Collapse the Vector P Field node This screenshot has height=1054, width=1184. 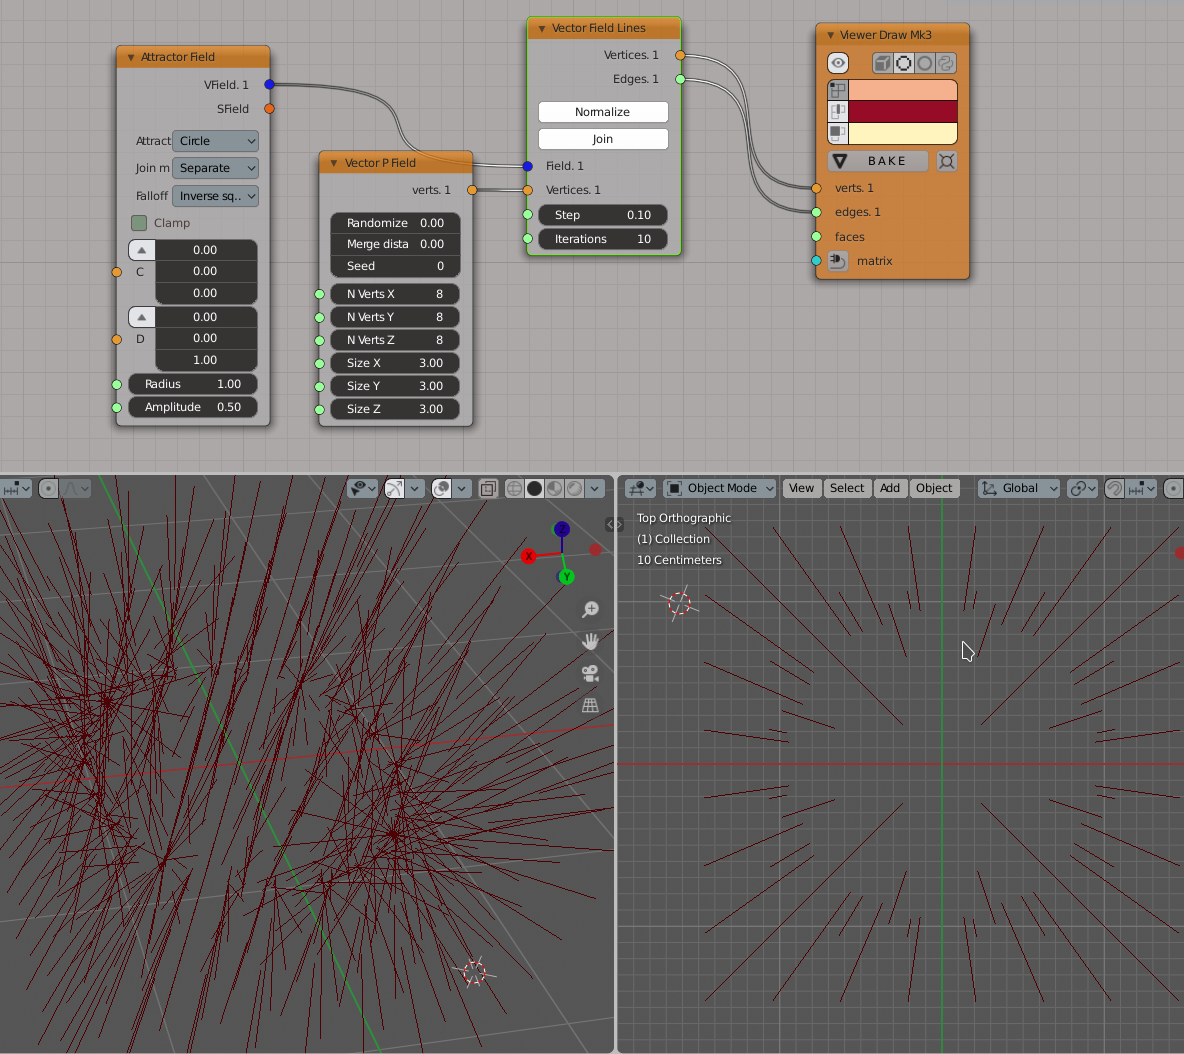(x=334, y=163)
